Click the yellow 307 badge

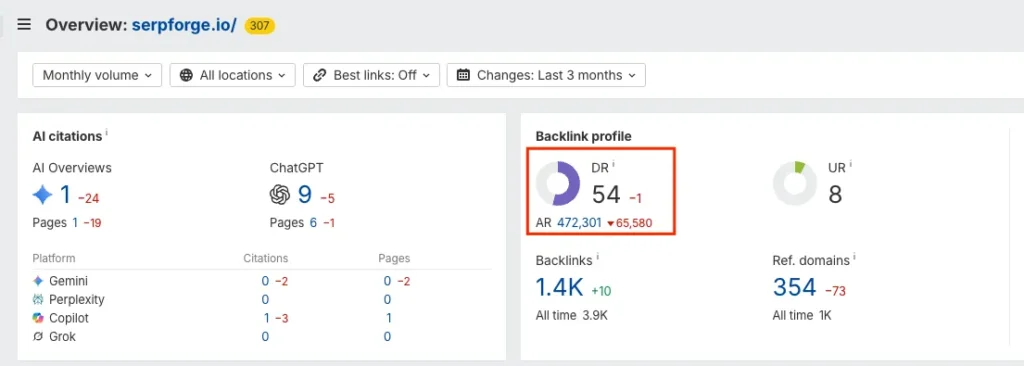tap(260, 25)
